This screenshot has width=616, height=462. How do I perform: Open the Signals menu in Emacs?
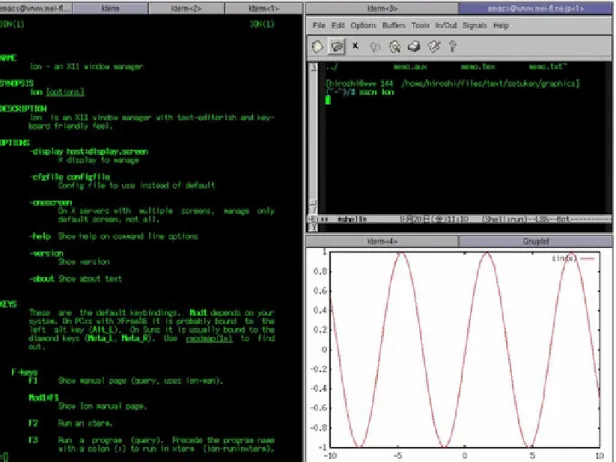point(475,26)
